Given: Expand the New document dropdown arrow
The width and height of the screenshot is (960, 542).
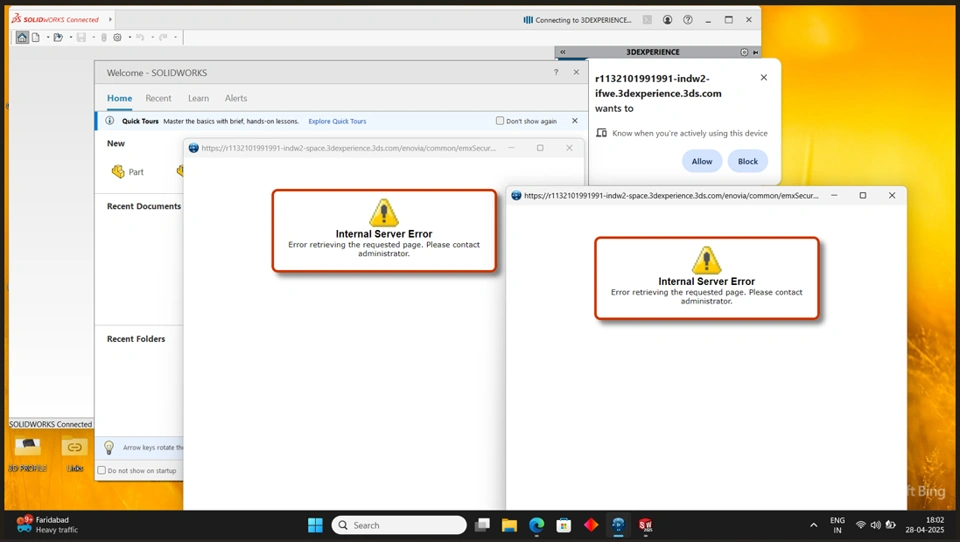Looking at the screenshot, I should (x=48, y=37).
